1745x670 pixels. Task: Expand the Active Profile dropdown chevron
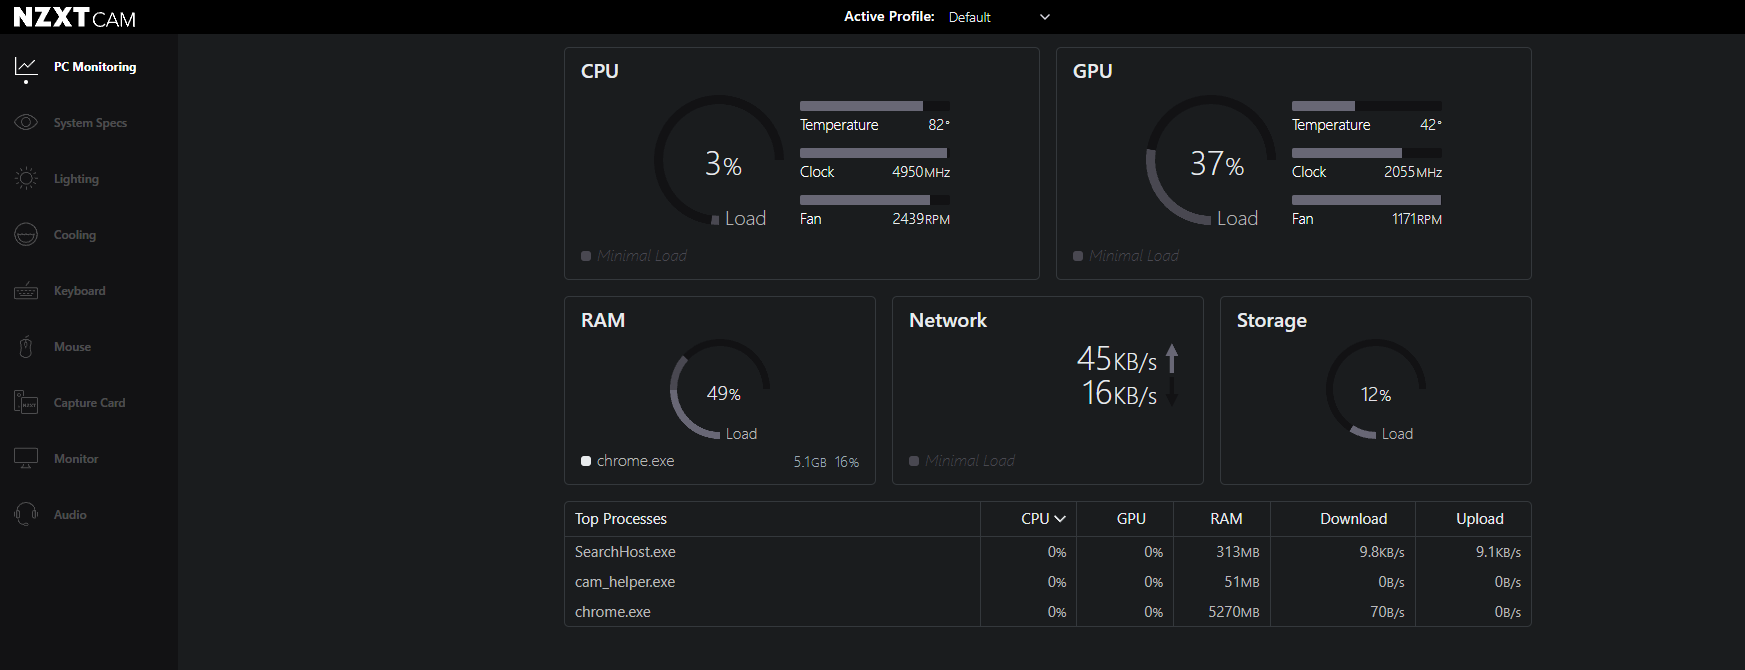(1045, 17)
